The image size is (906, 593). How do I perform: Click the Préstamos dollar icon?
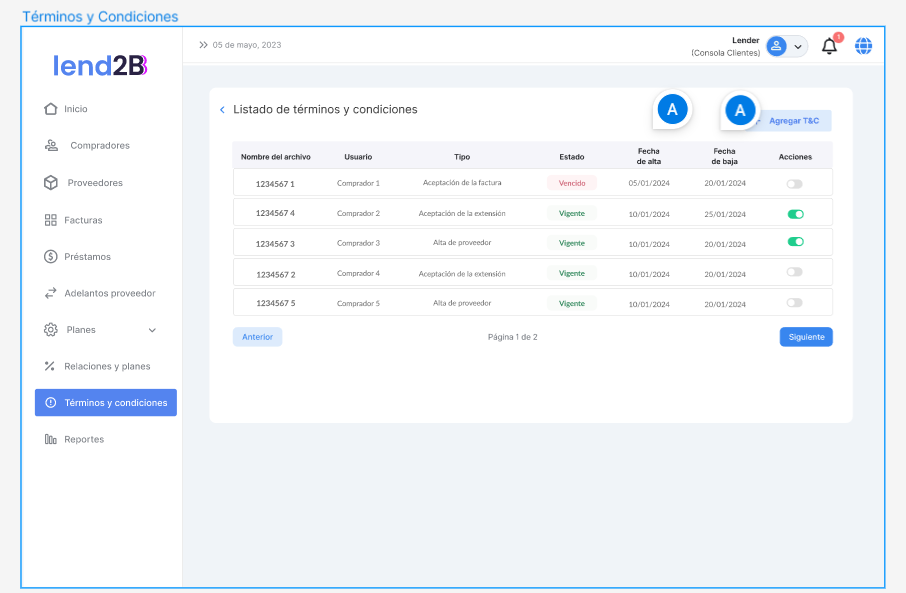pos(51,257)
